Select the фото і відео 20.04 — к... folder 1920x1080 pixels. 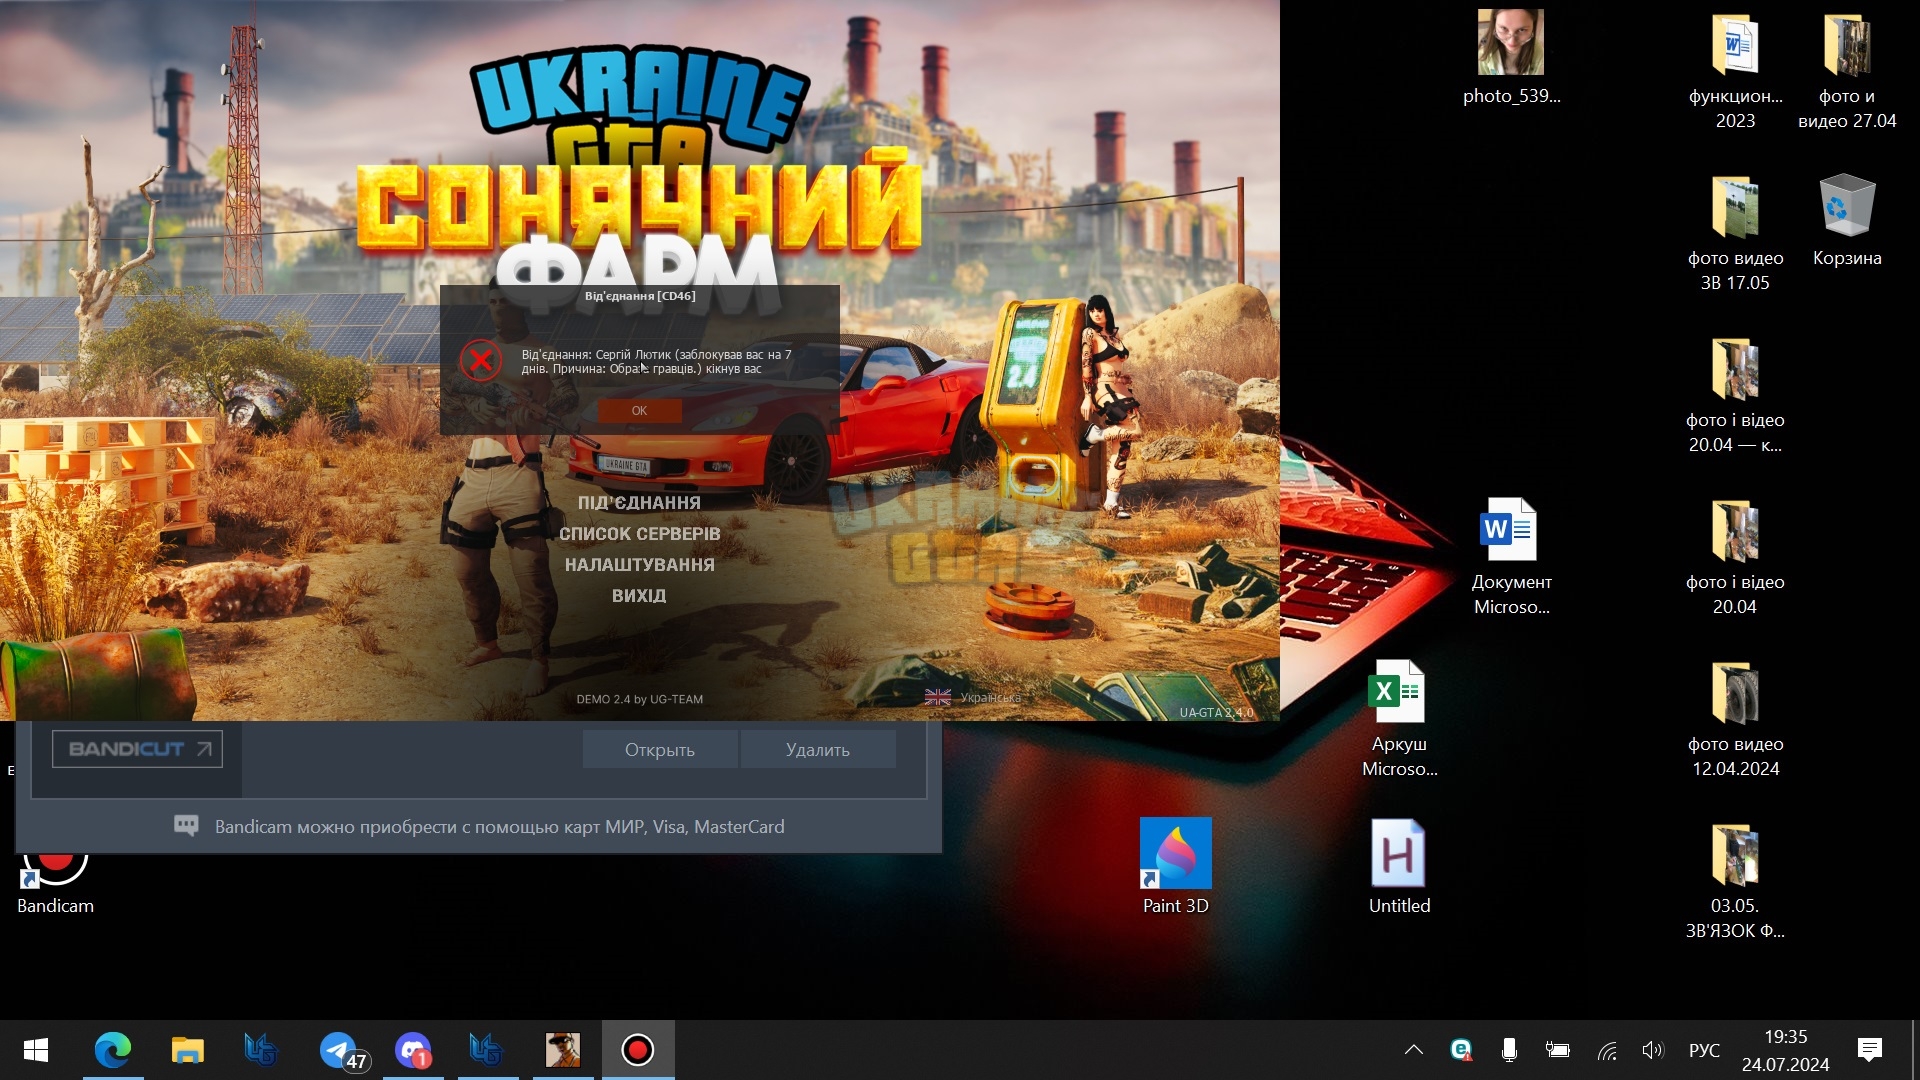[x=1735, y=396]
